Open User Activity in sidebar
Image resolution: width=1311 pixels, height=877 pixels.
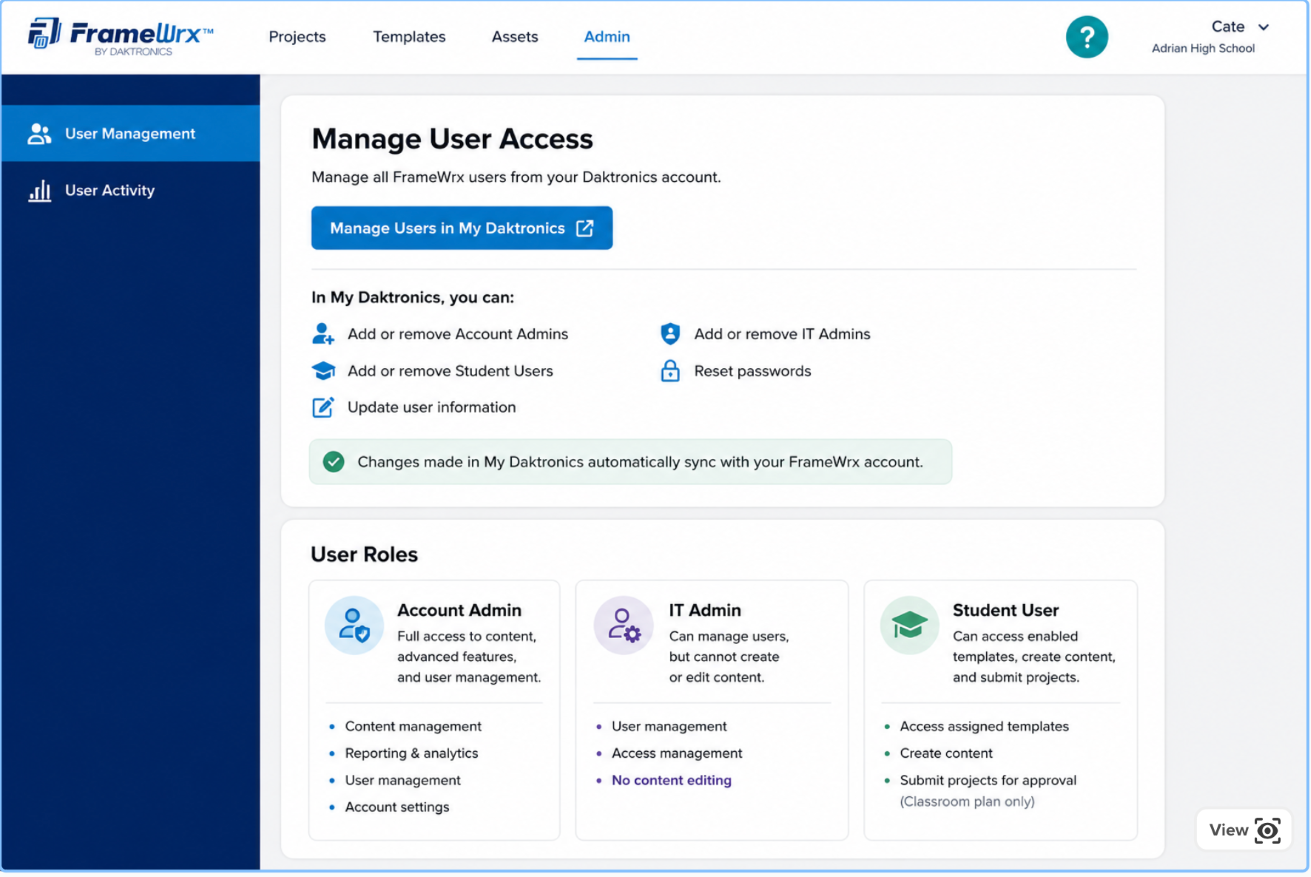131,191
